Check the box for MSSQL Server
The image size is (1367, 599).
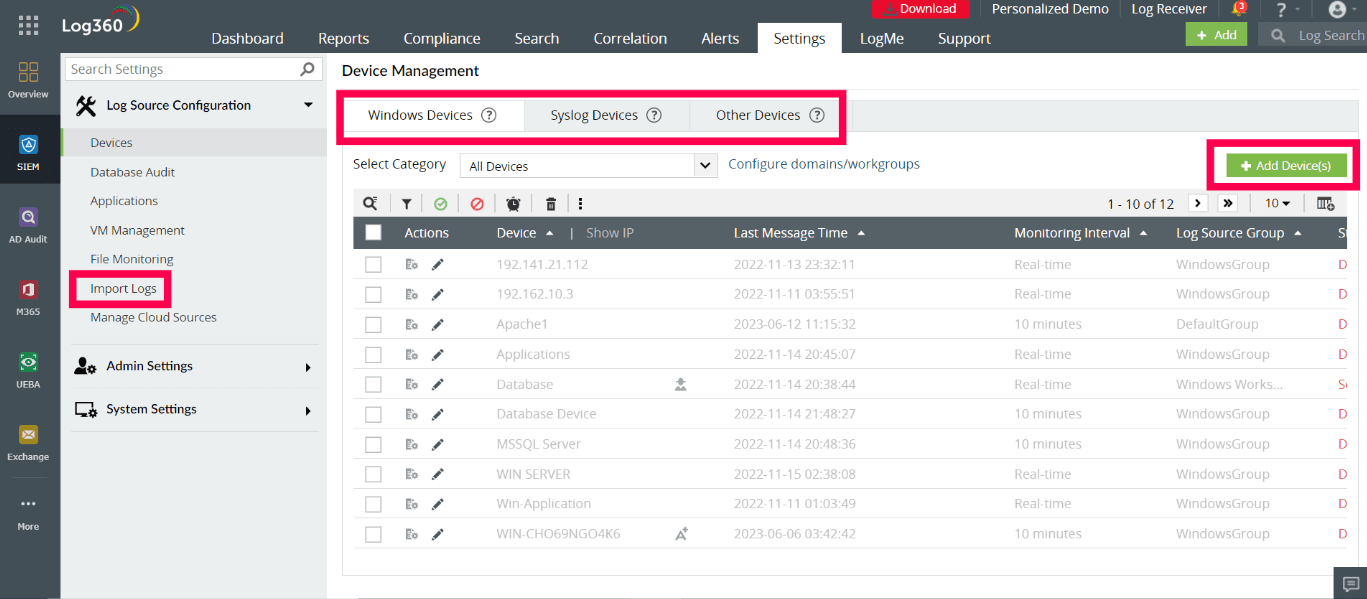373,444
